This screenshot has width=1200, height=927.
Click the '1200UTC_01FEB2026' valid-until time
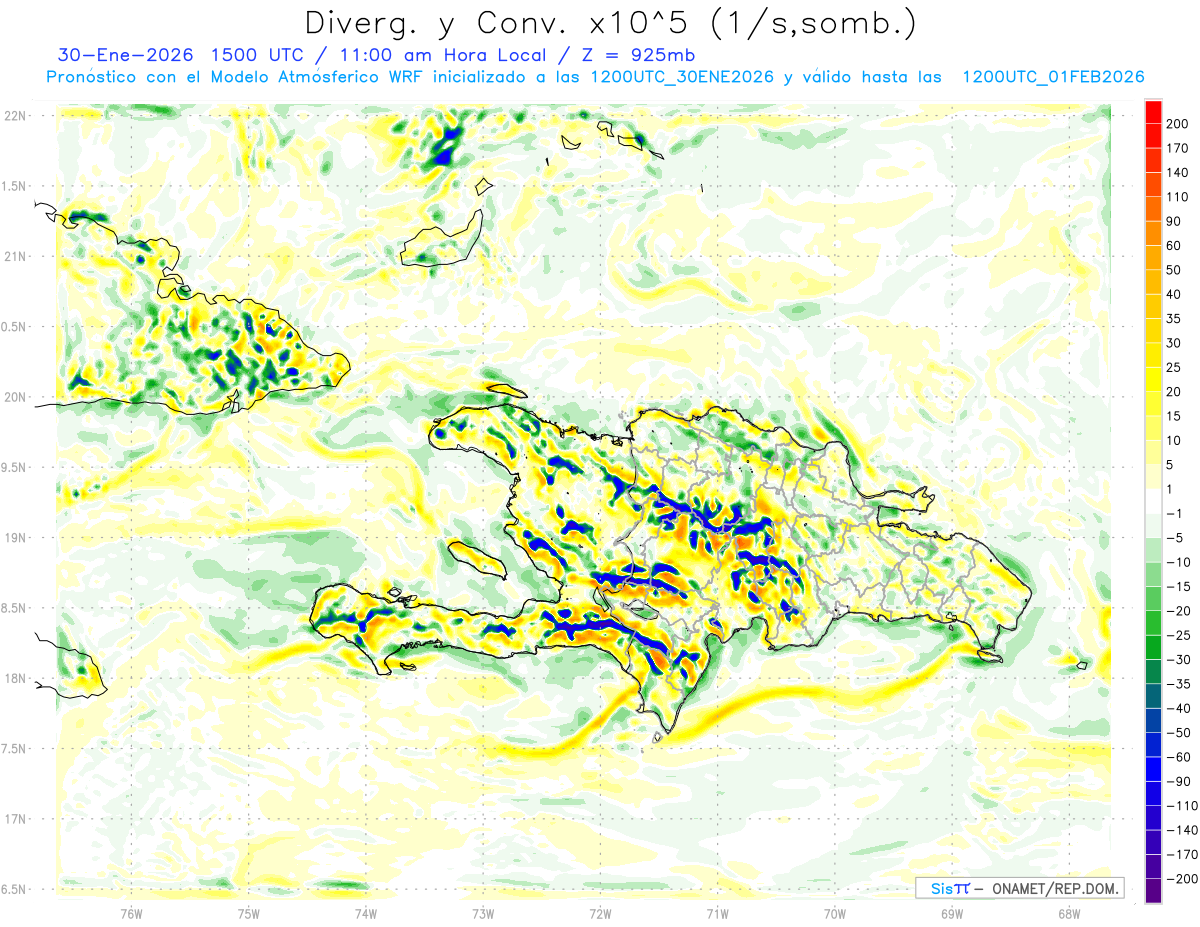1052,77
